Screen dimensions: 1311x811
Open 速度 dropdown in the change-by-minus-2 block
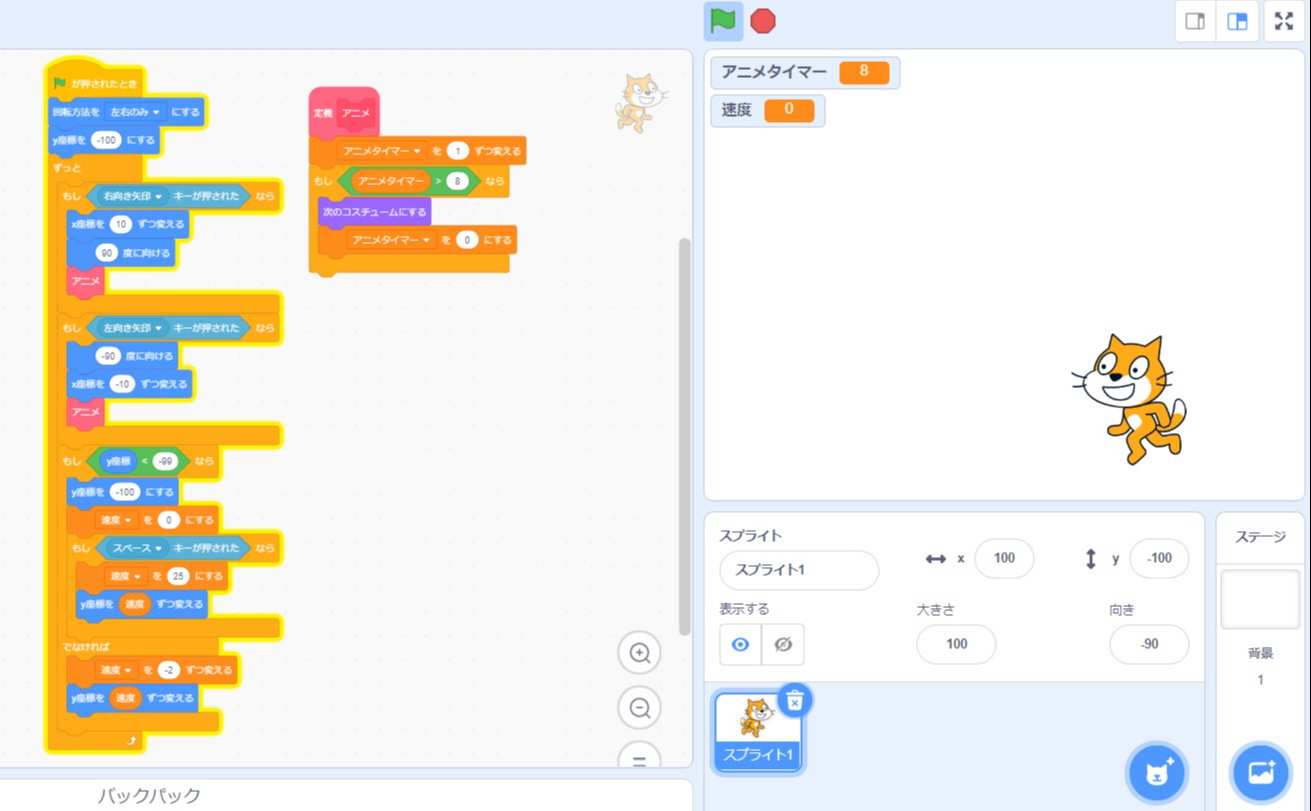[x=118, y=670]
